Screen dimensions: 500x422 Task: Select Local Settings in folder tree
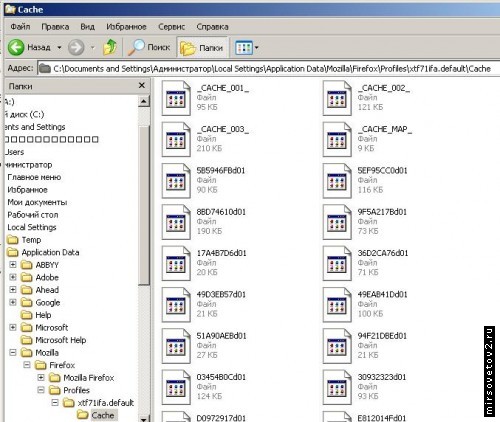click(32, 227)
